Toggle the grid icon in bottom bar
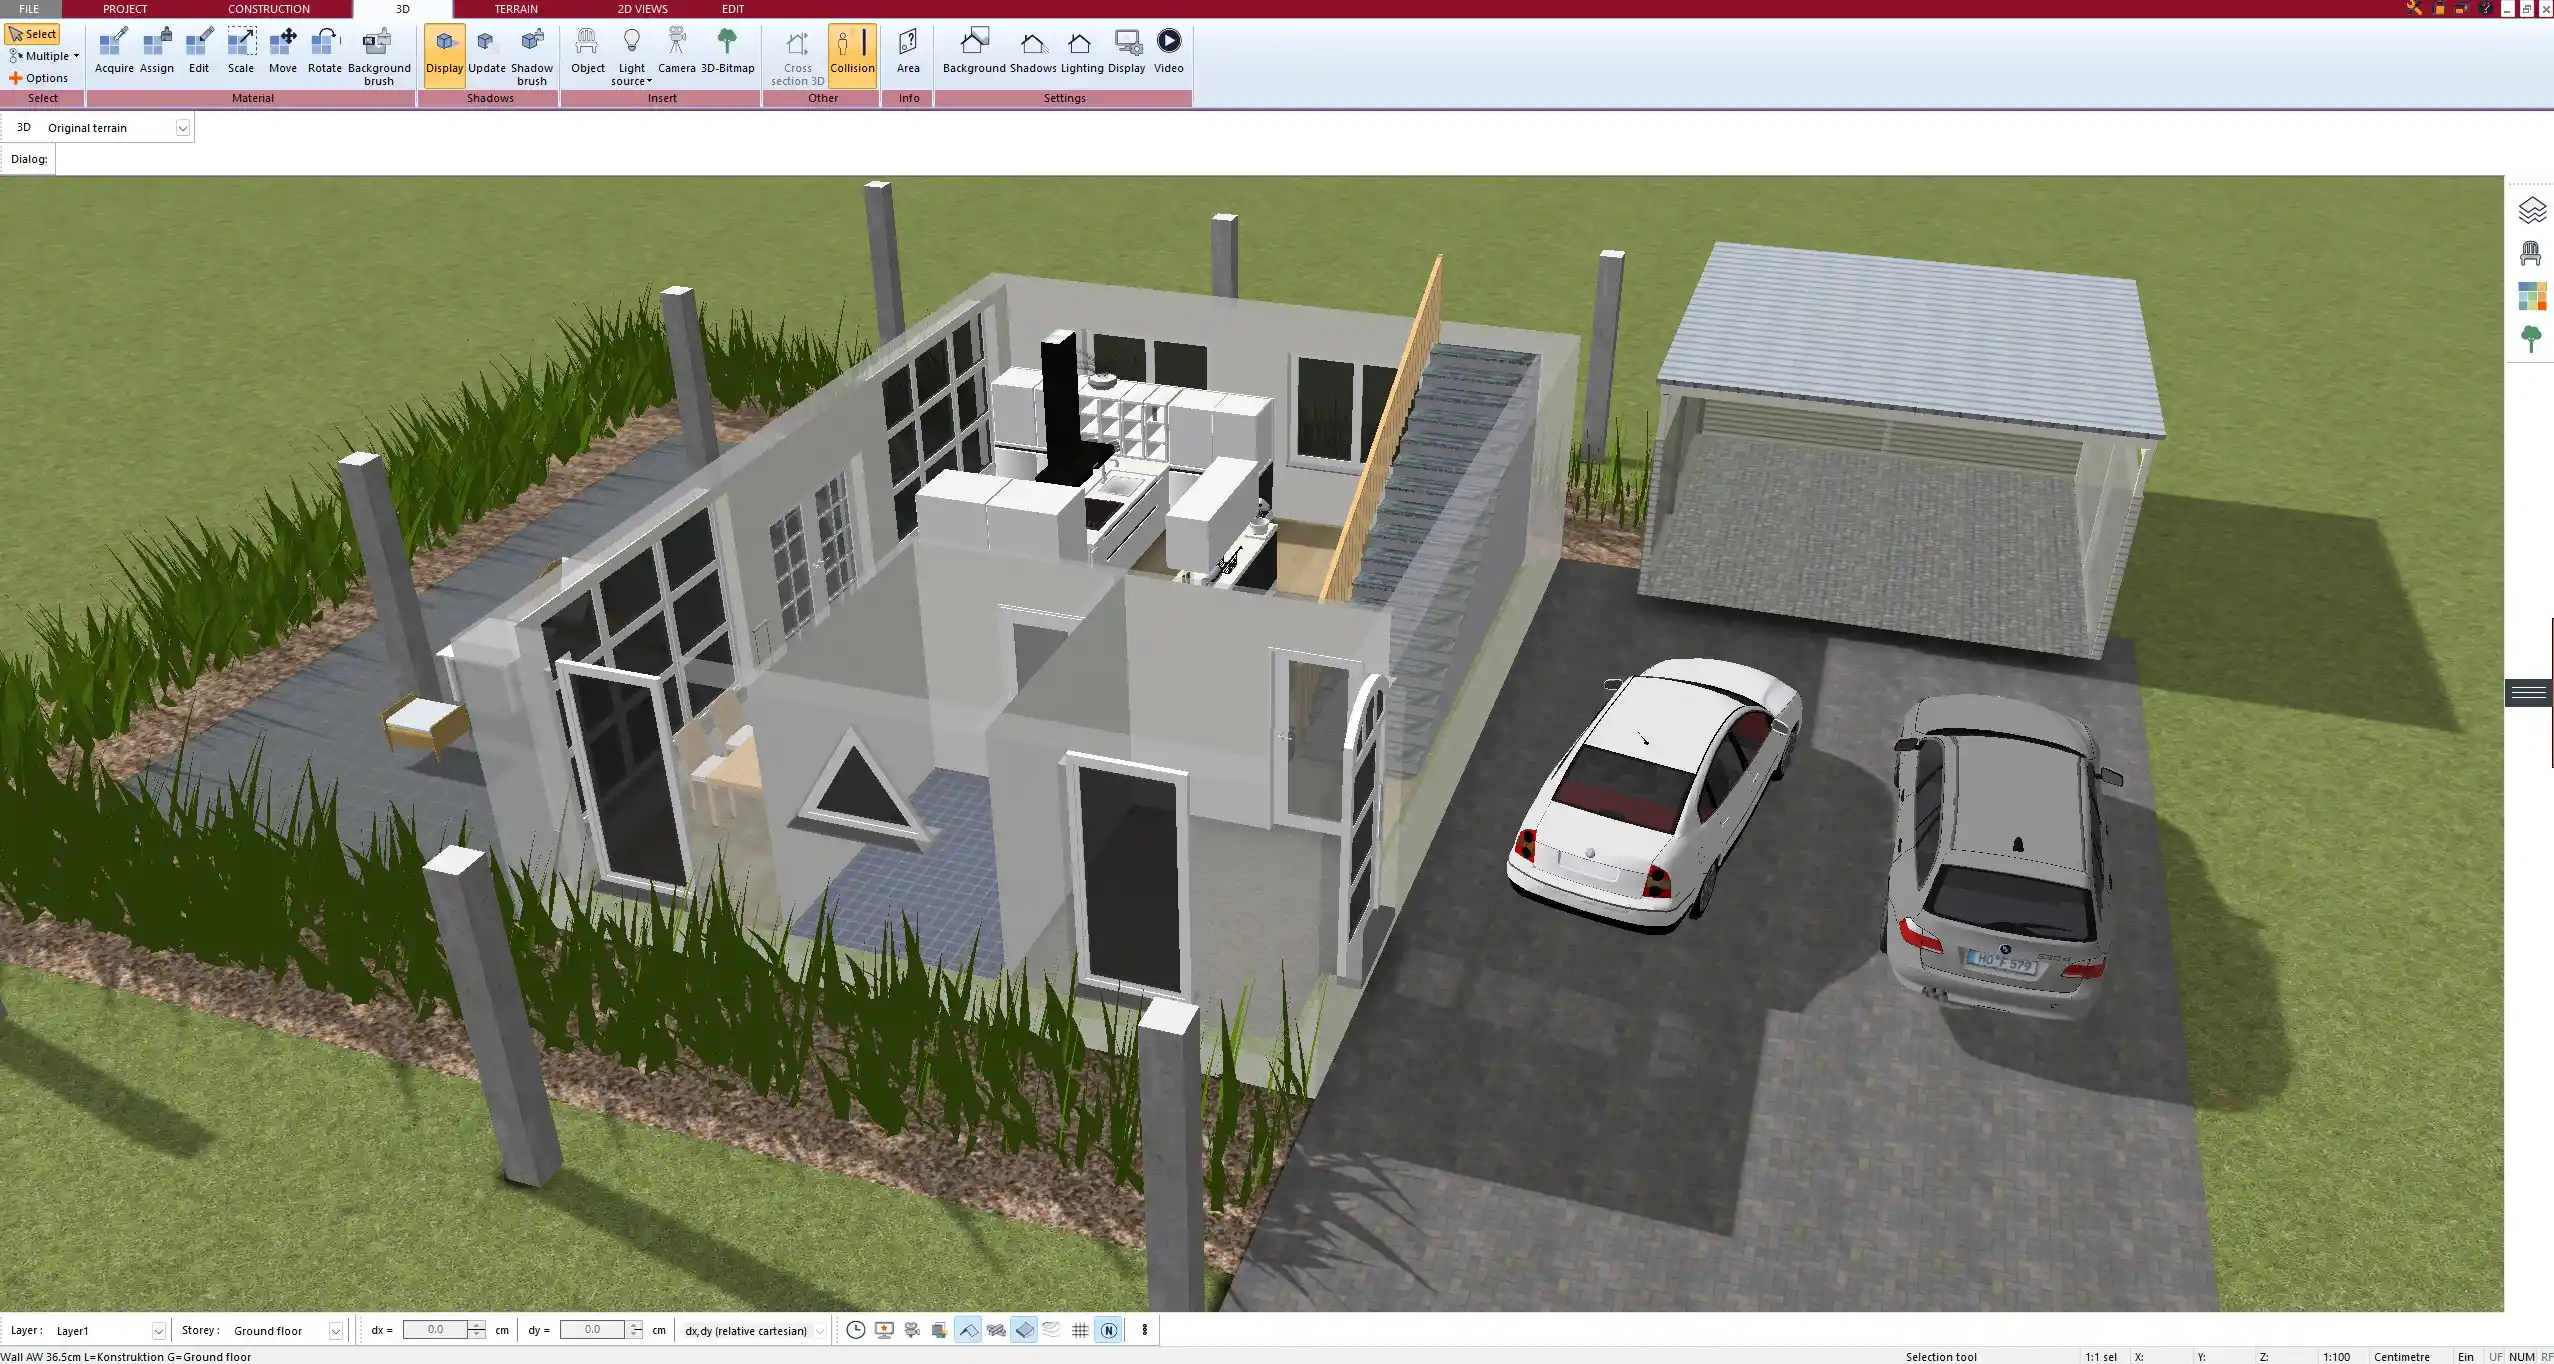The height and width of the screenshot is (1364, 2554). point(1080,1330)
